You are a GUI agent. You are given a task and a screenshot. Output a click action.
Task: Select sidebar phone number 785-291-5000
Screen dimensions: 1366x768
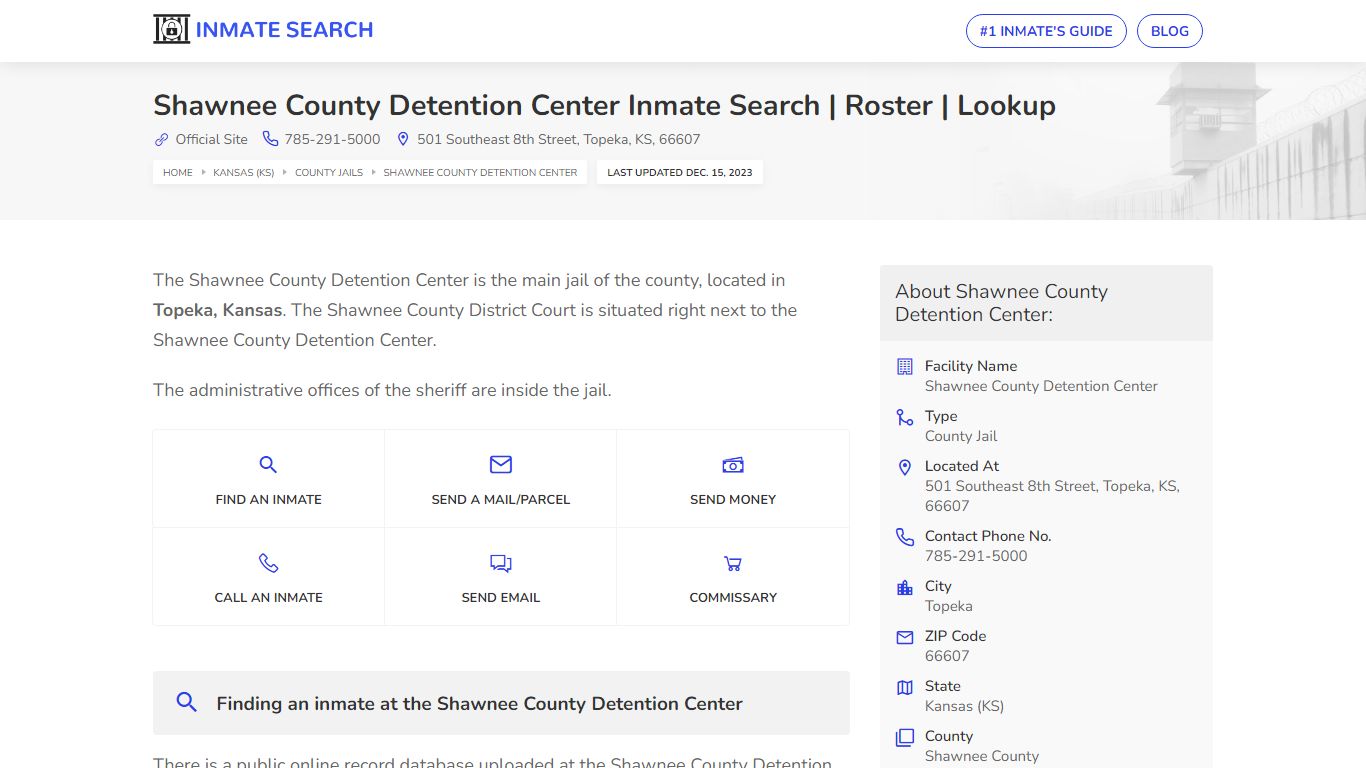(x=976, y=556)
